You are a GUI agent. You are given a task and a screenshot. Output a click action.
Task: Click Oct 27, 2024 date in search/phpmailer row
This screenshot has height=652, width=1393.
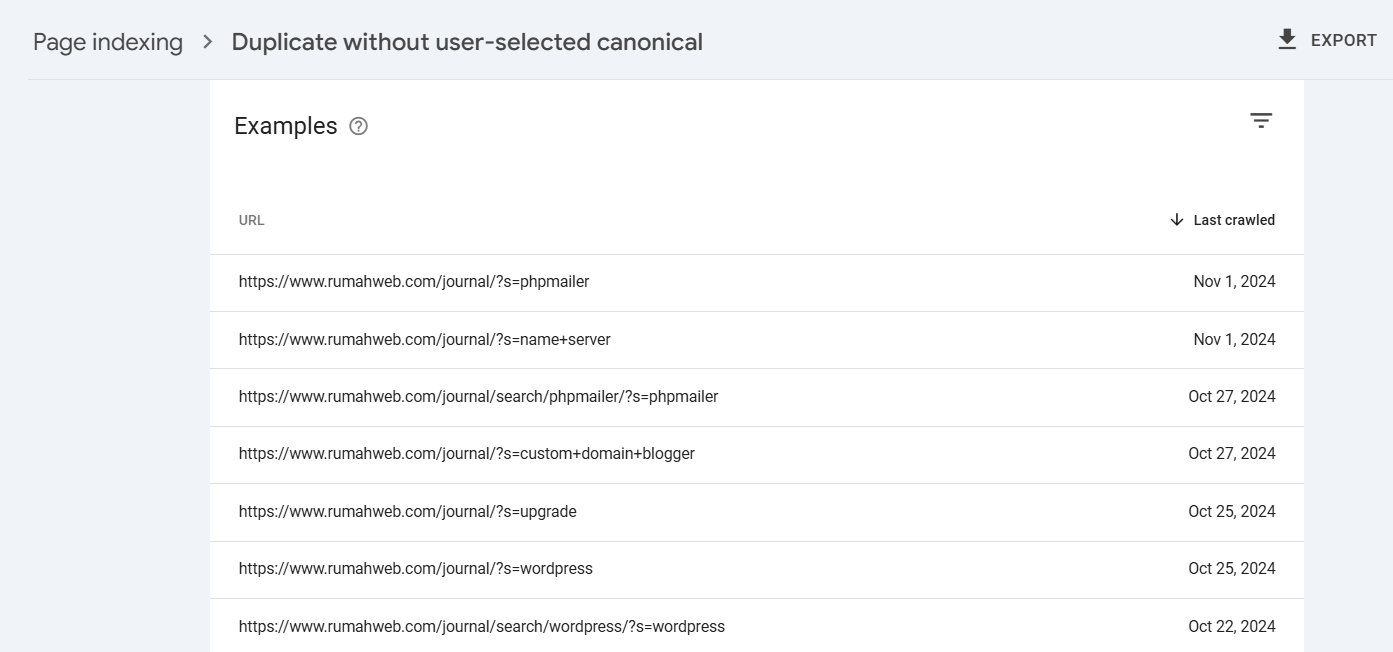[1232, 397]
